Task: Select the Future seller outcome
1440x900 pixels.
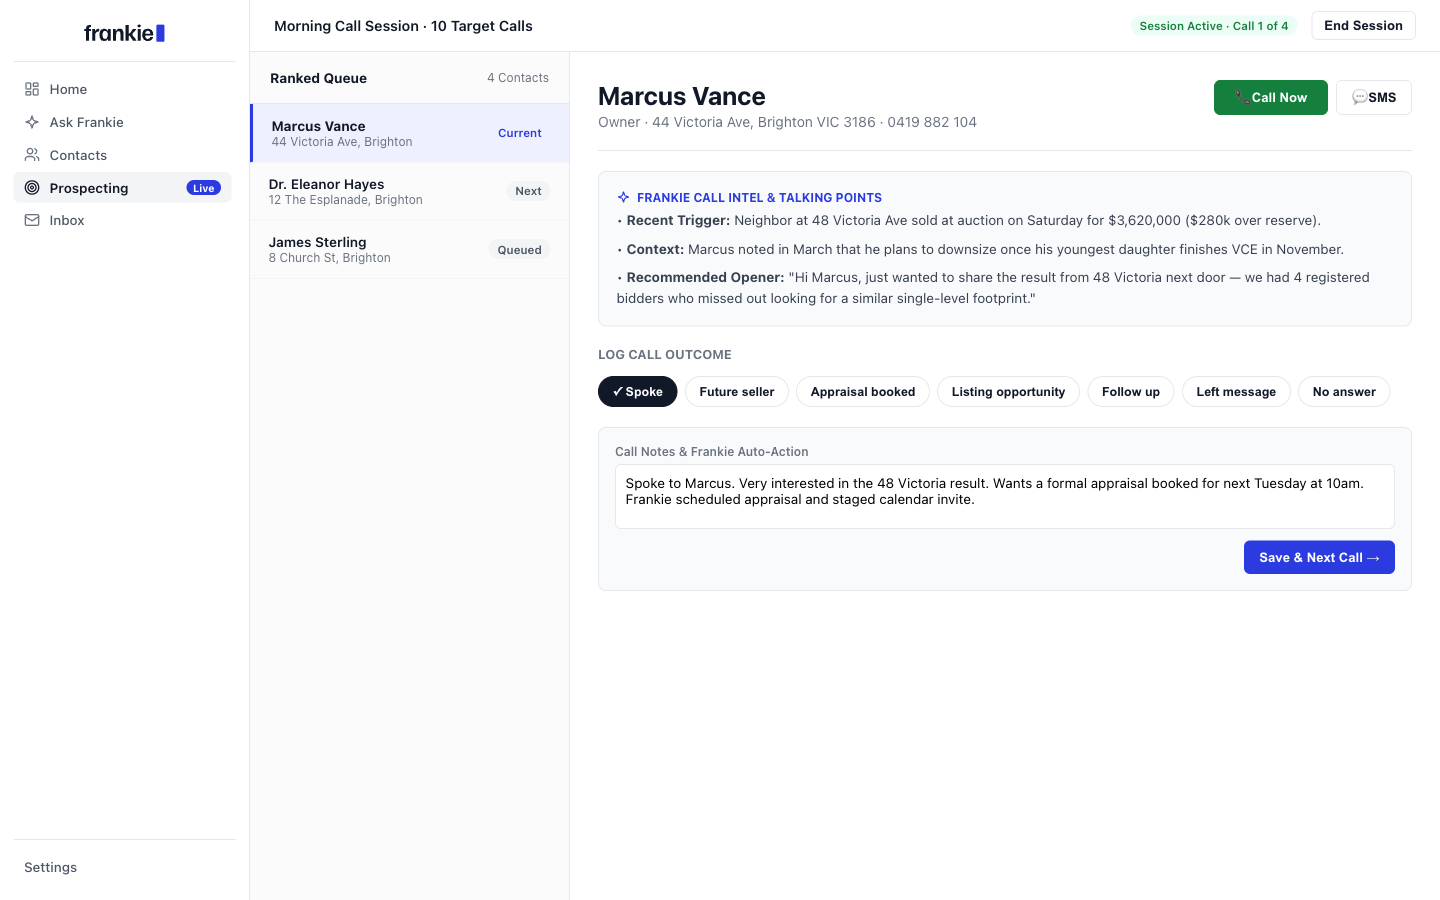Action: tap(737, 392)
